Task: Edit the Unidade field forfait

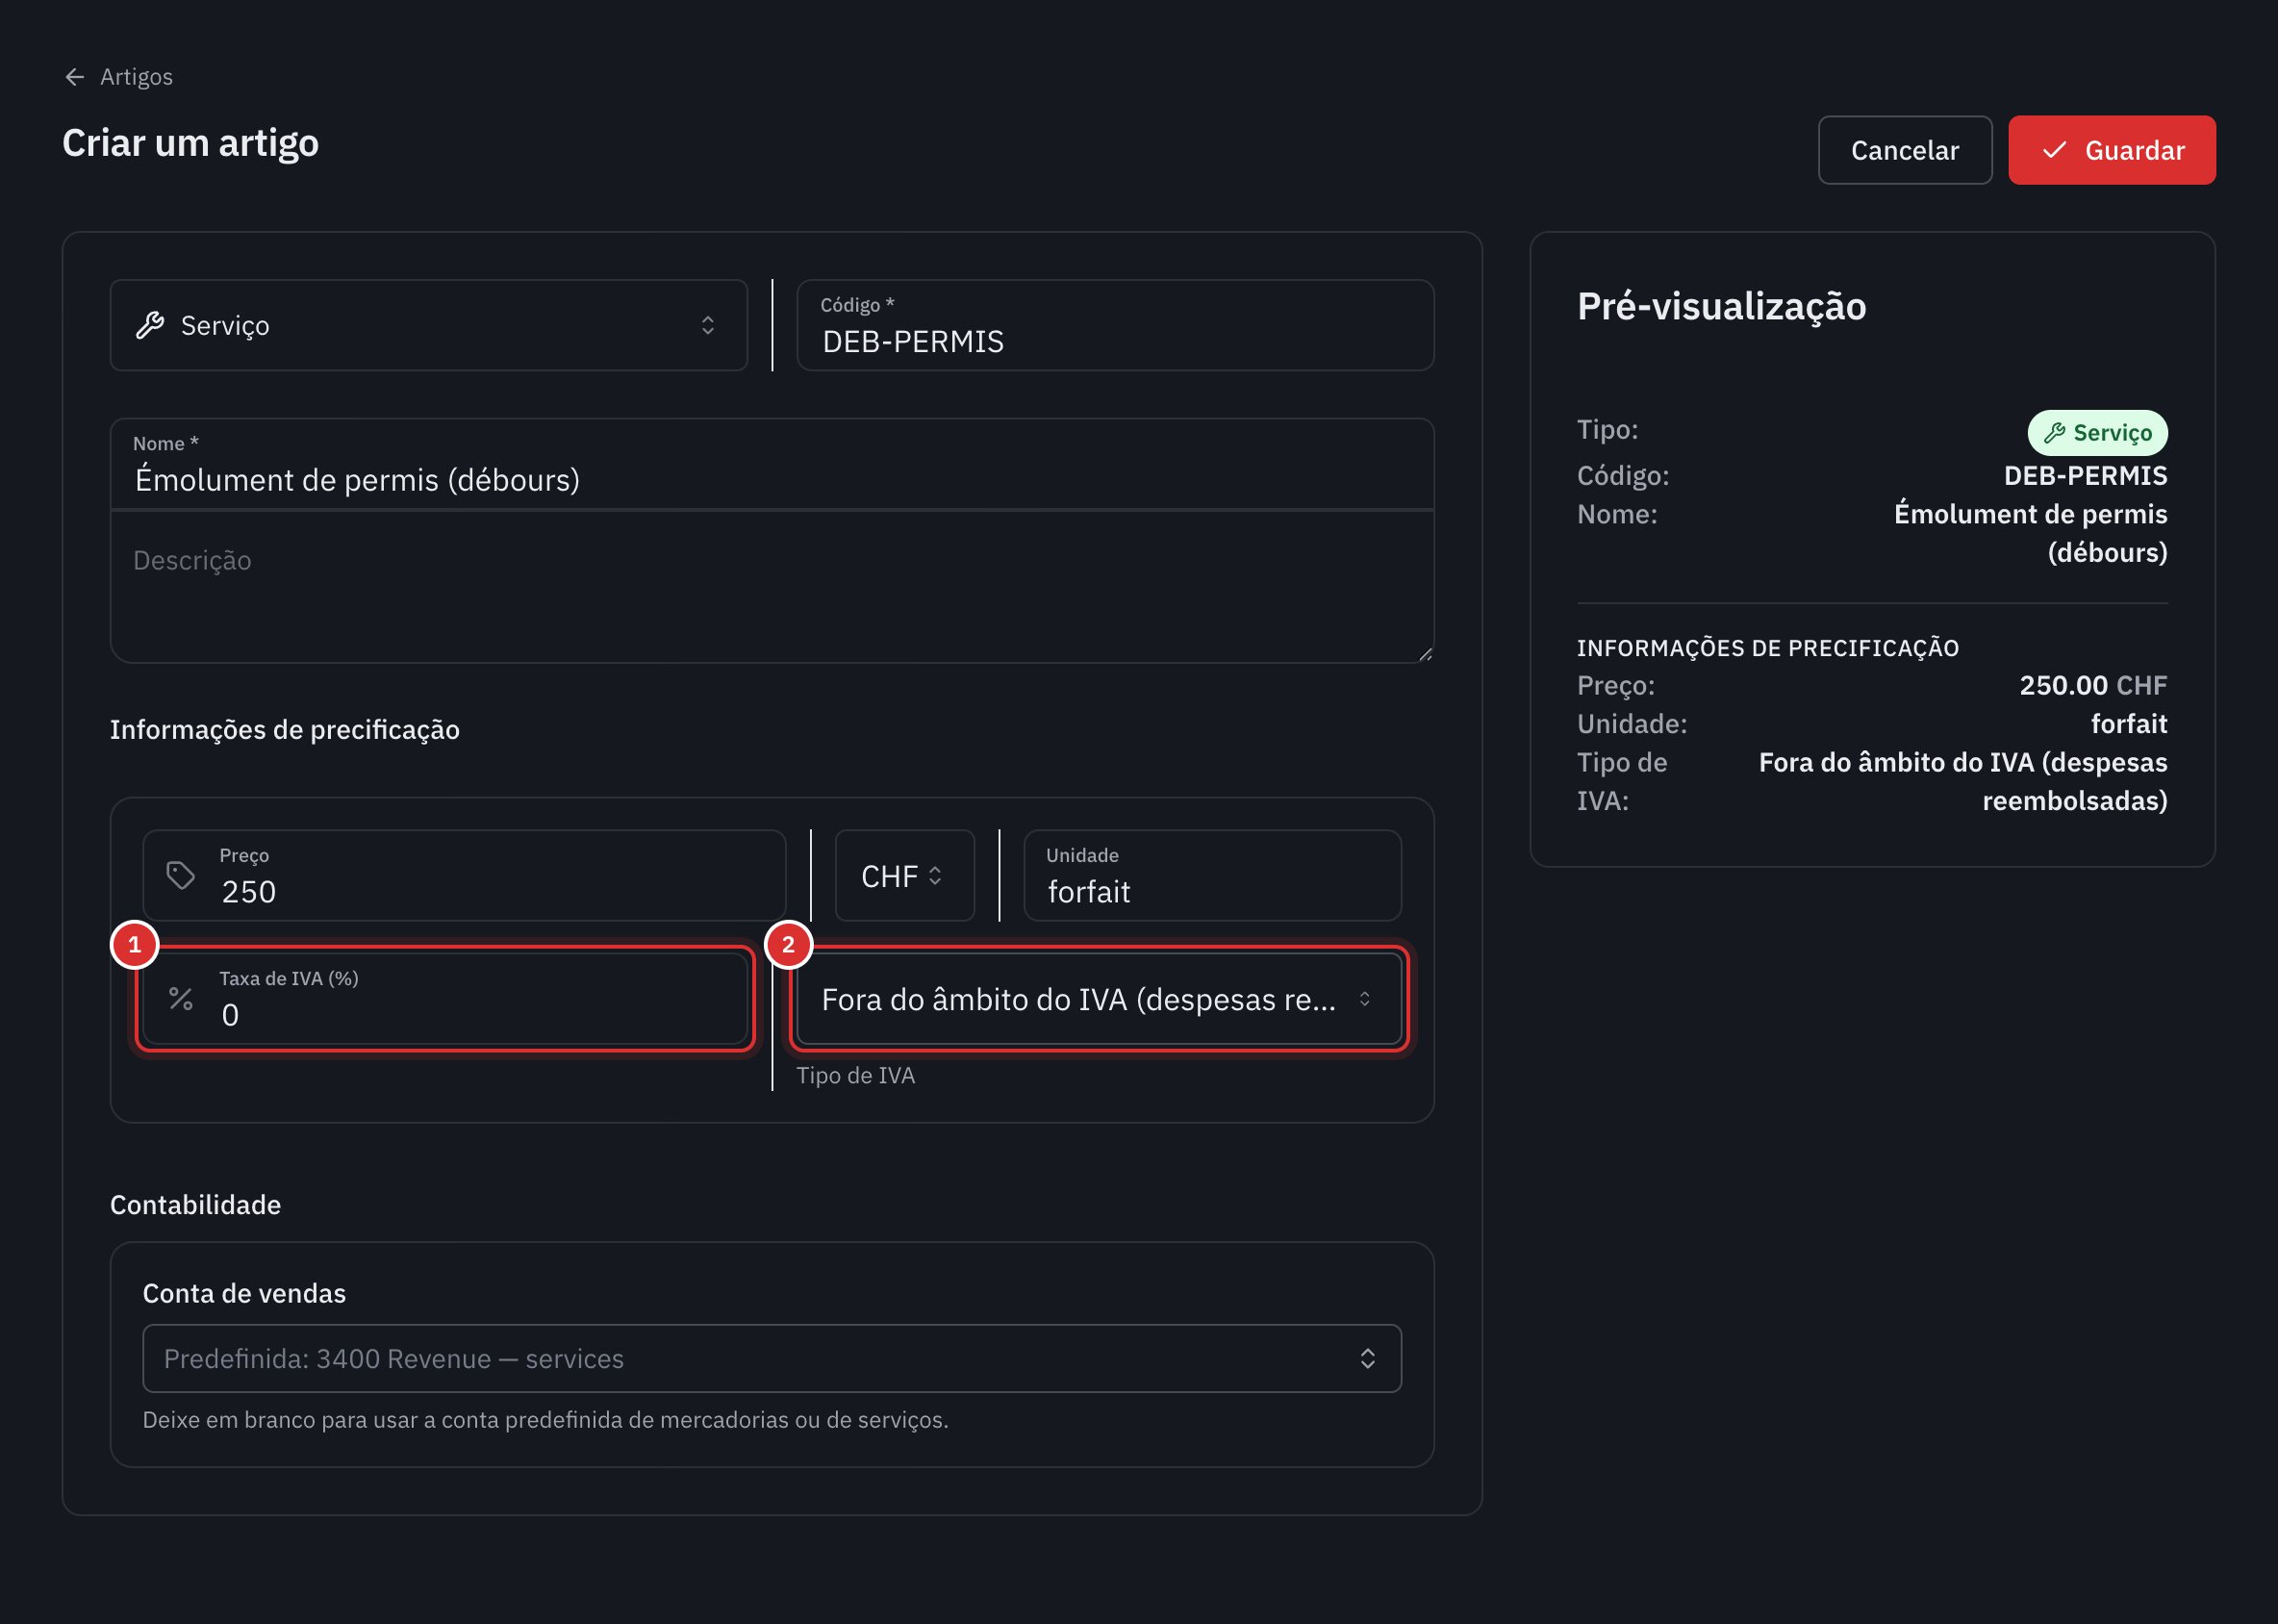Action: pyautogui.click(x=1212, y=875)
